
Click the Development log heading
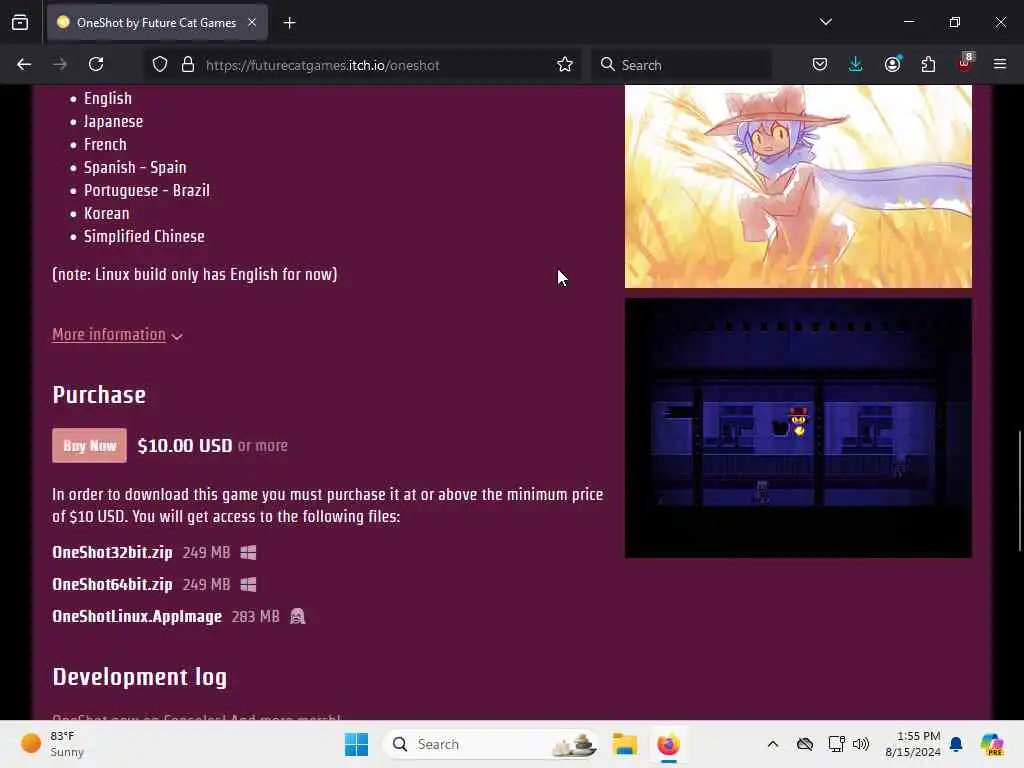click(x=140, y=677)
